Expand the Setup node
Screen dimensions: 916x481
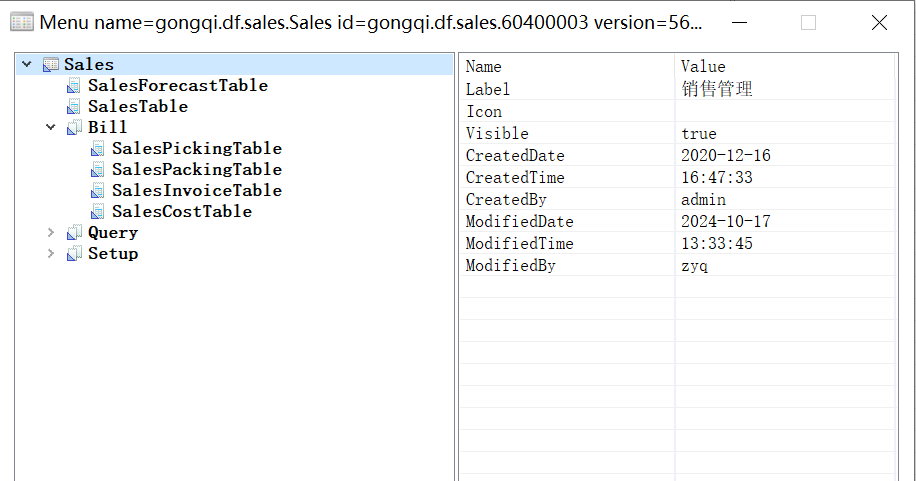click(x=51, y=254)
